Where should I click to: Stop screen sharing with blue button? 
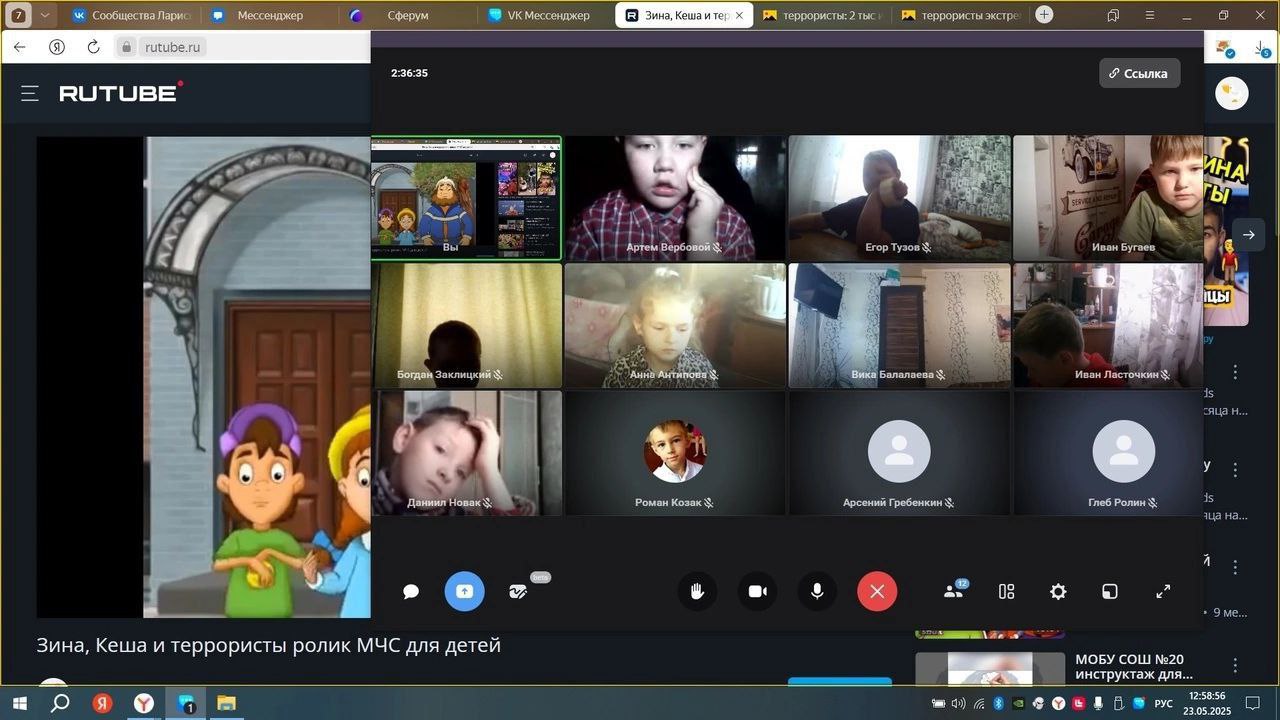[464, 592]
